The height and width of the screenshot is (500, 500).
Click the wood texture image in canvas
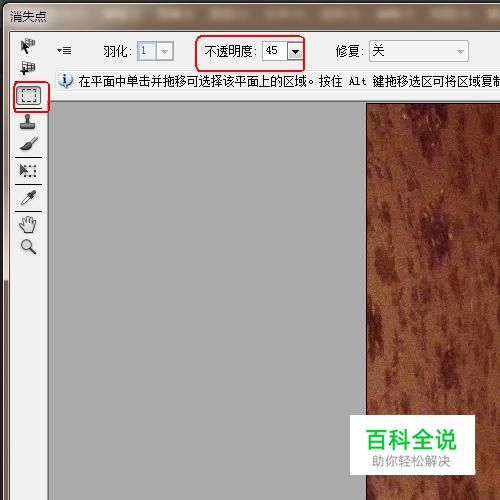[x=433, y=302]
